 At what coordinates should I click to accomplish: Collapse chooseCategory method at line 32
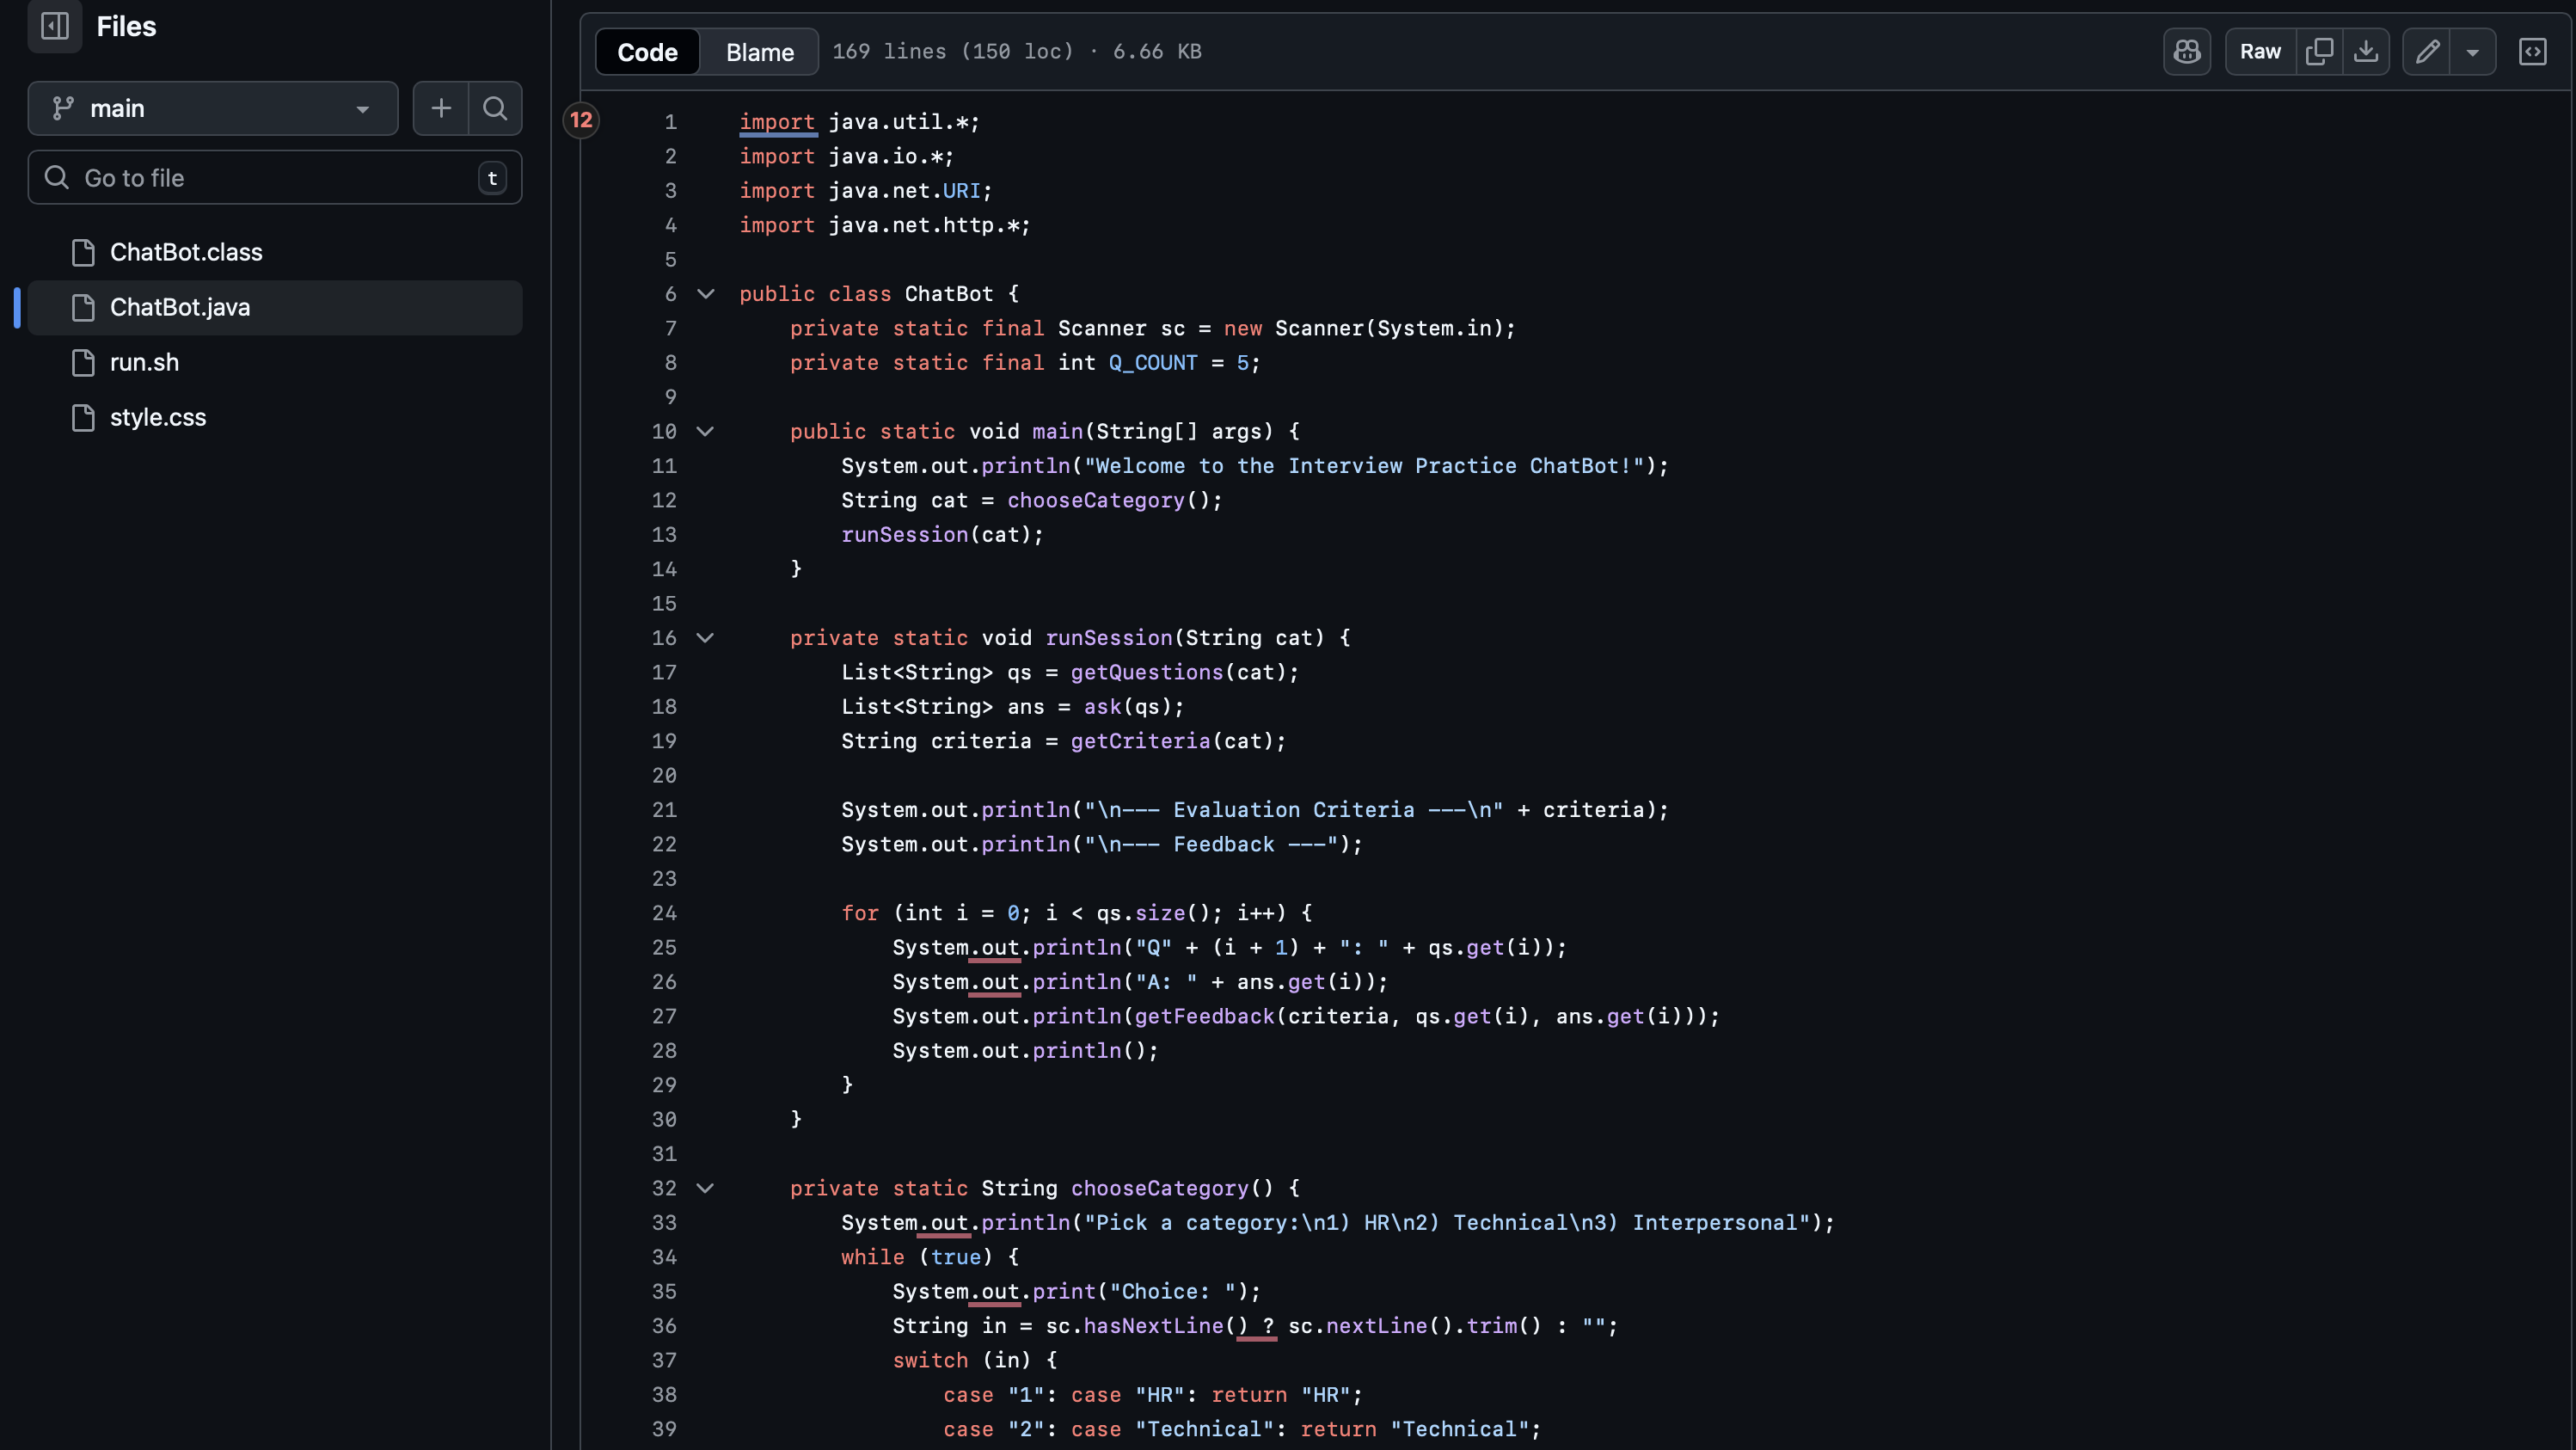[705, 1188]
